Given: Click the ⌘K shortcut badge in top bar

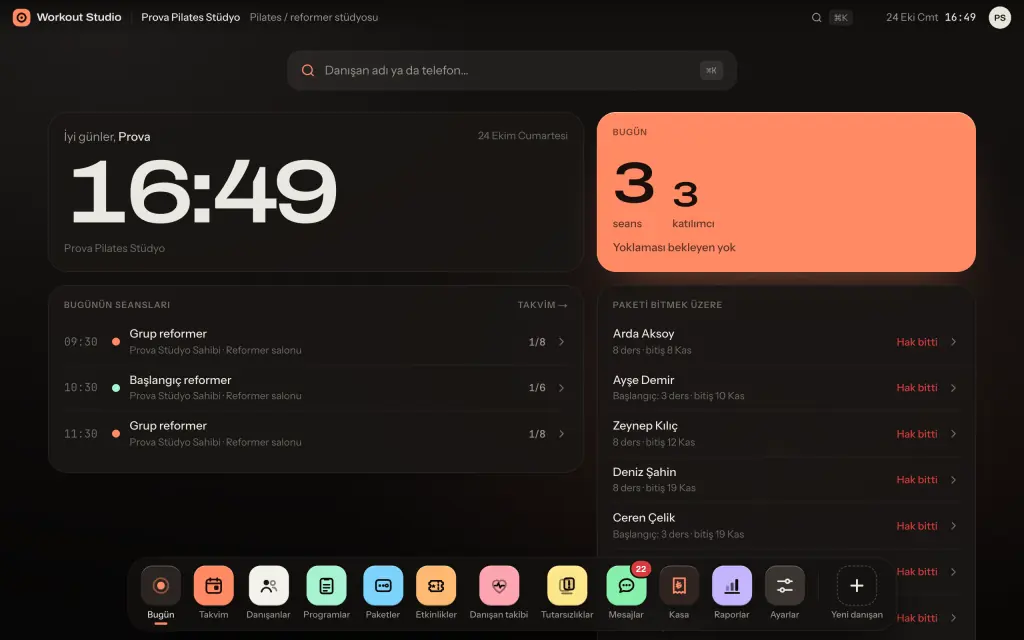Looking at the screenshot, I should [x=840, y=18].
